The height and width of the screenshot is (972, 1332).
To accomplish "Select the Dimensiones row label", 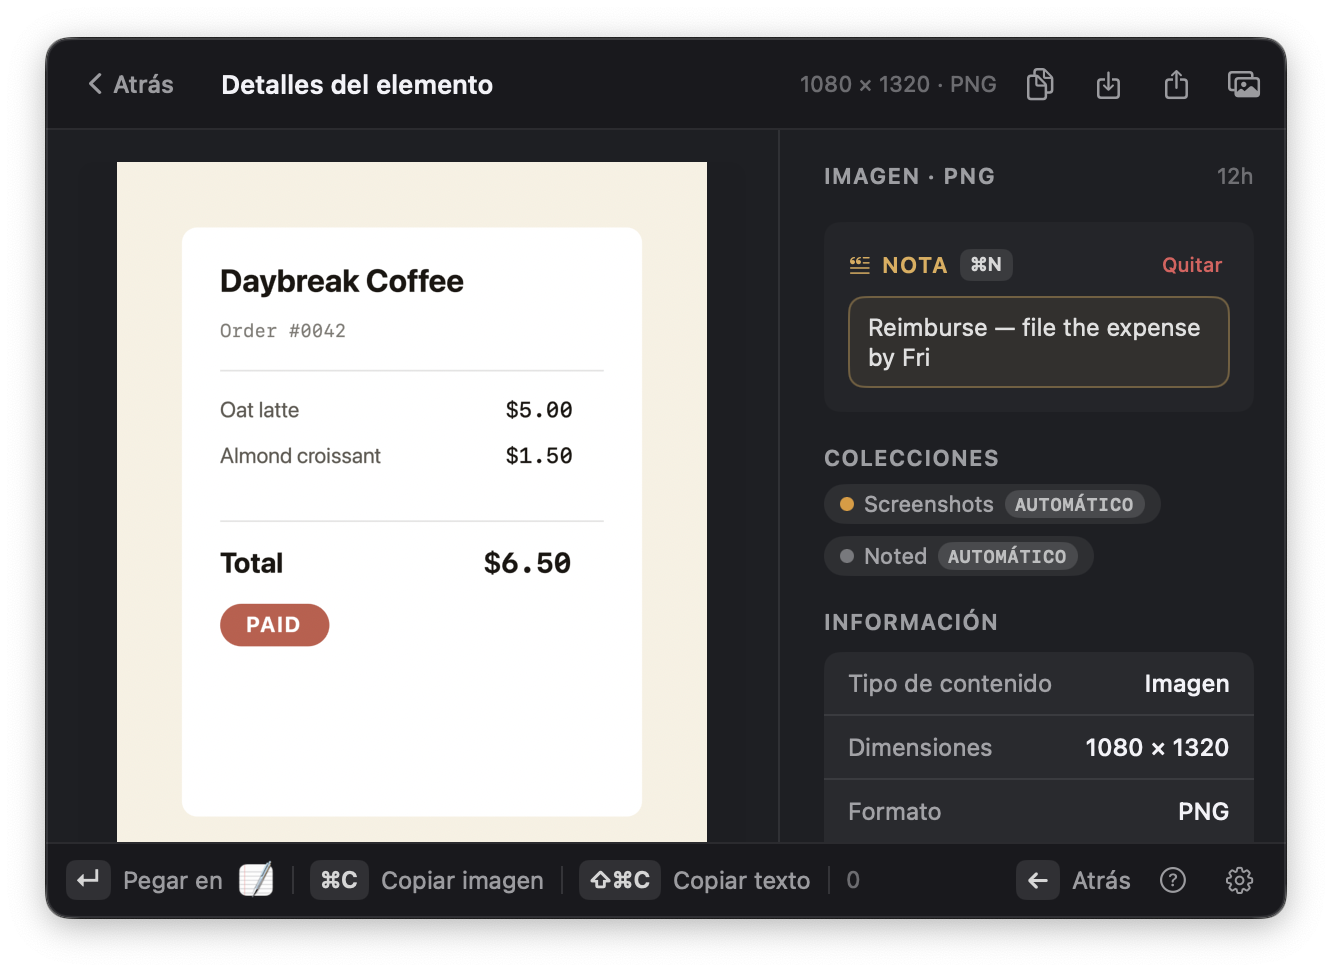I will click(x=920, y=748).
